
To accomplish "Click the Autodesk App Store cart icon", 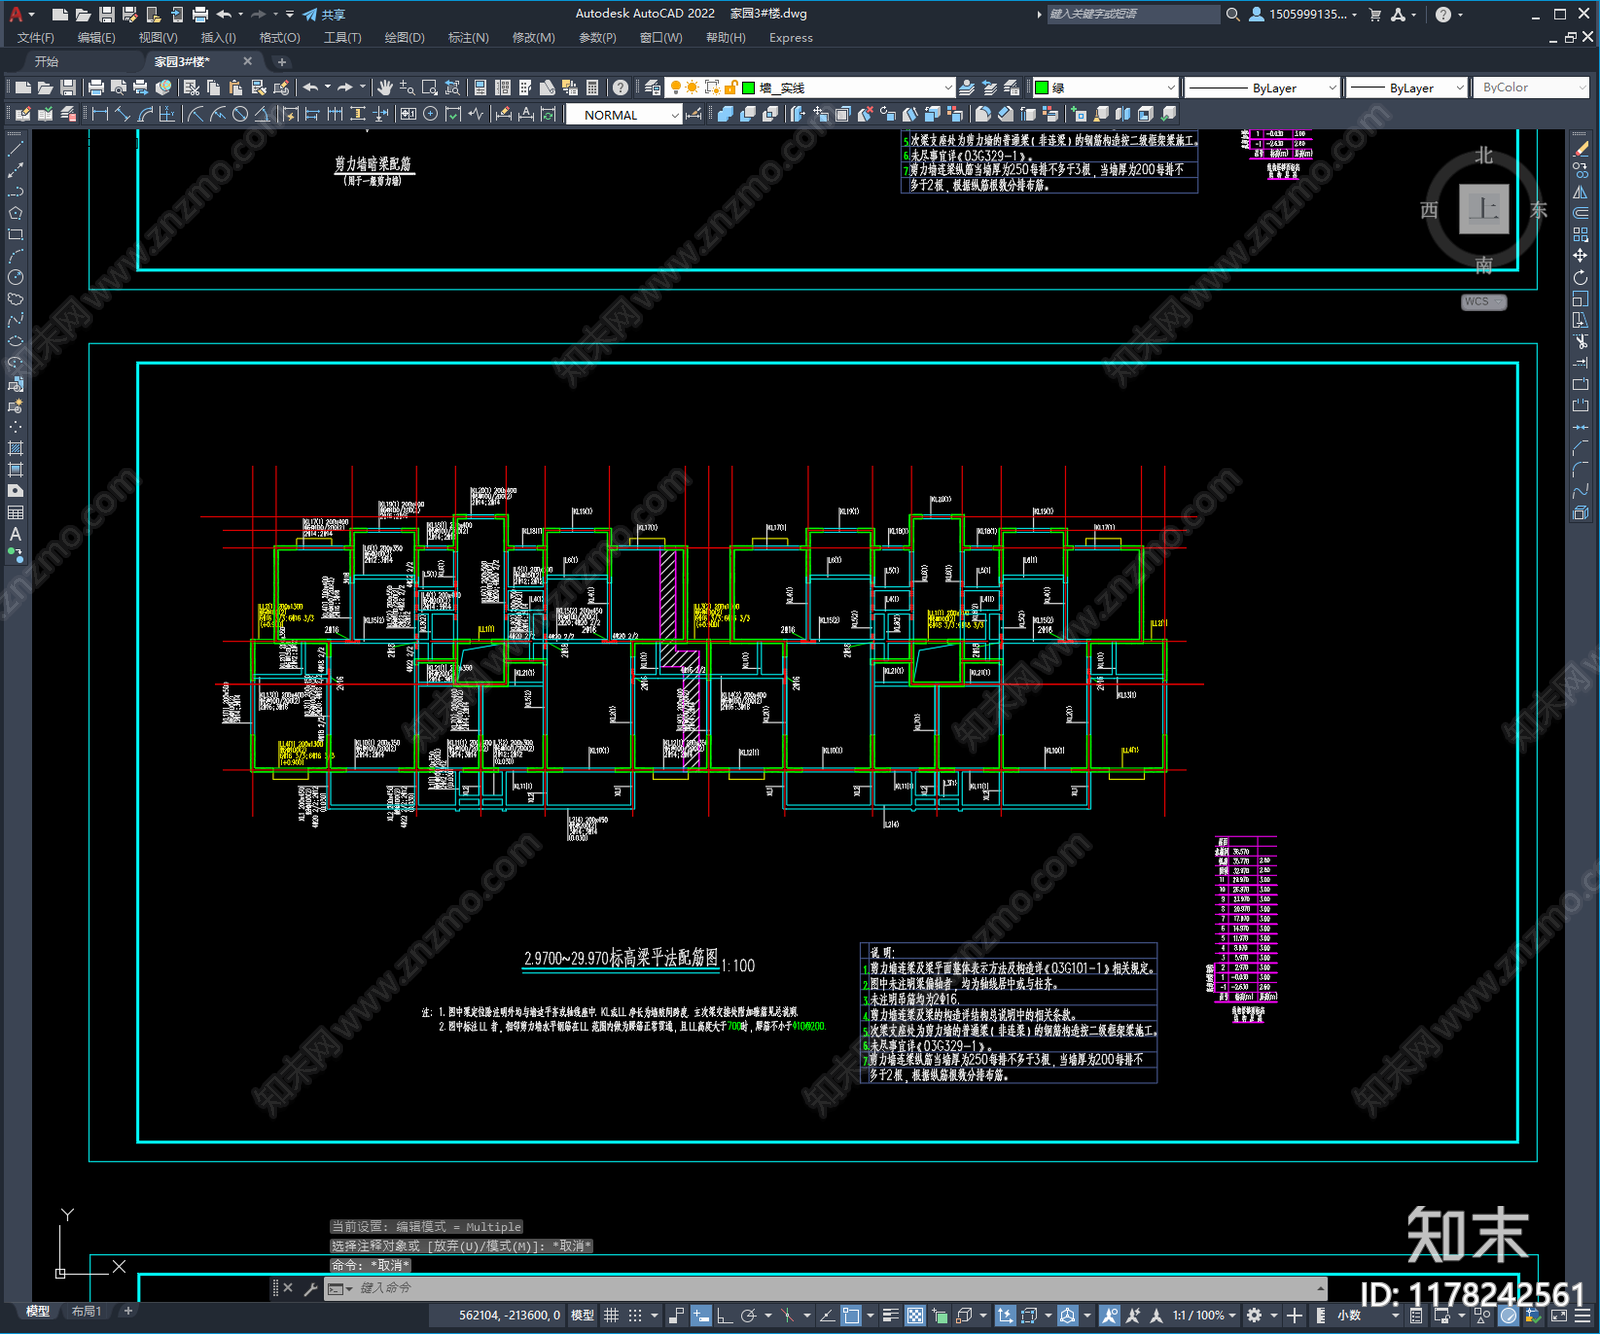I will point(1375,14).
